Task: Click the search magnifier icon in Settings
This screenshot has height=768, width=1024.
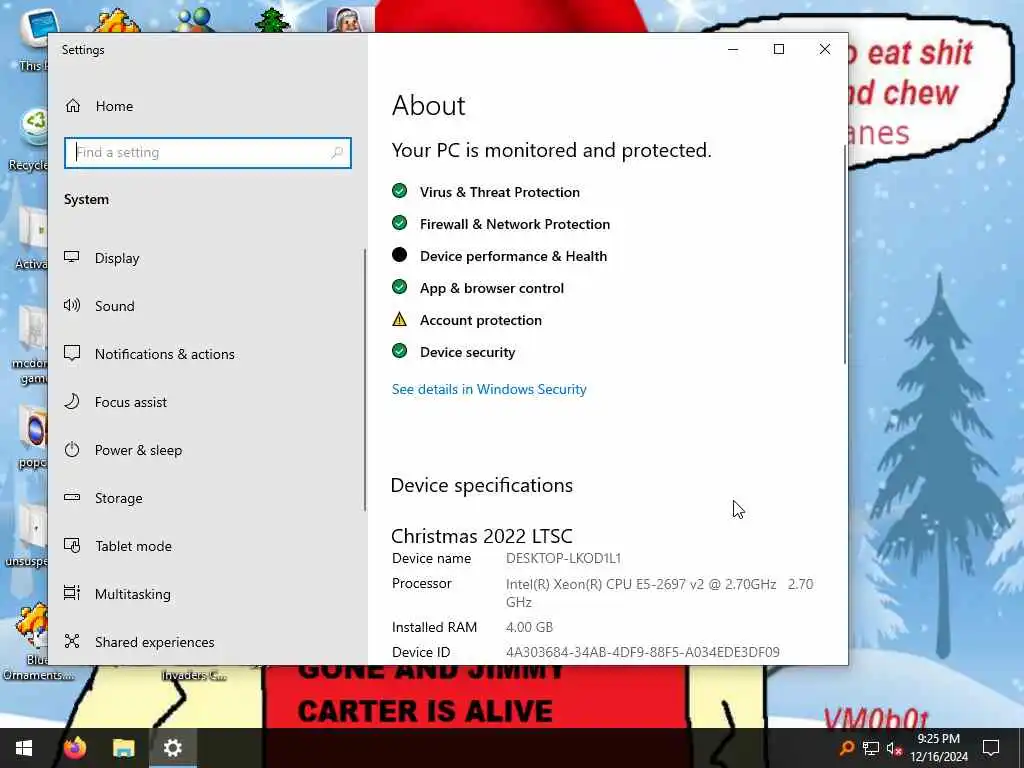Action: [337, 153]
